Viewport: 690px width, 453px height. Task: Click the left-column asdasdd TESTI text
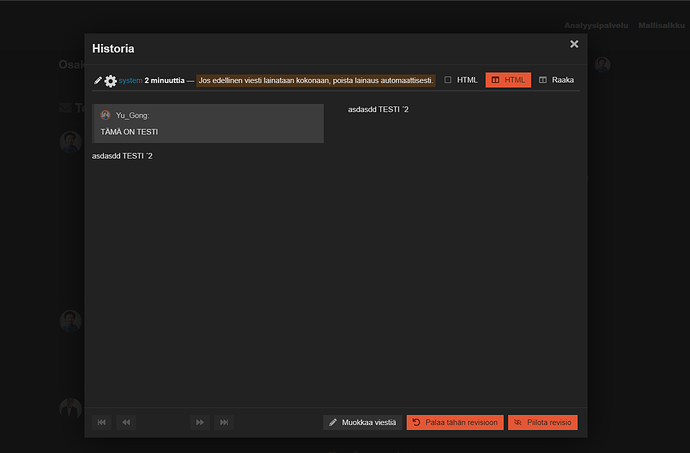click(122, 156)
